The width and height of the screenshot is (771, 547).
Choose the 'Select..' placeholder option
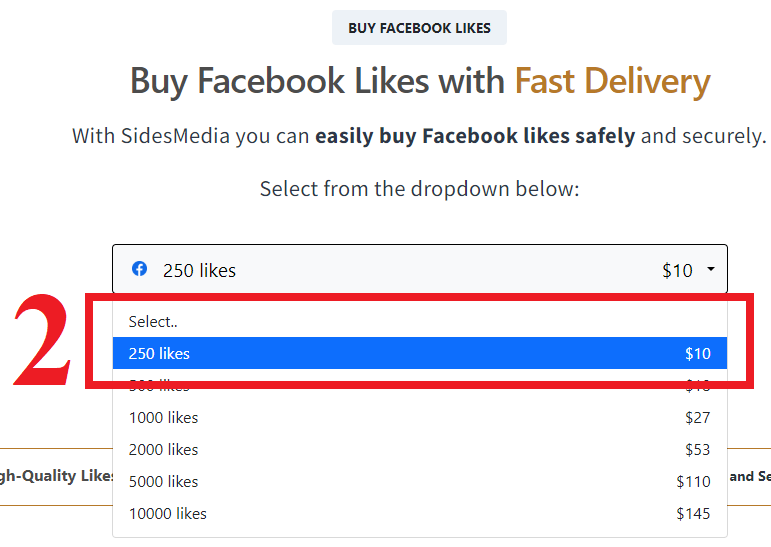point(152,322)
